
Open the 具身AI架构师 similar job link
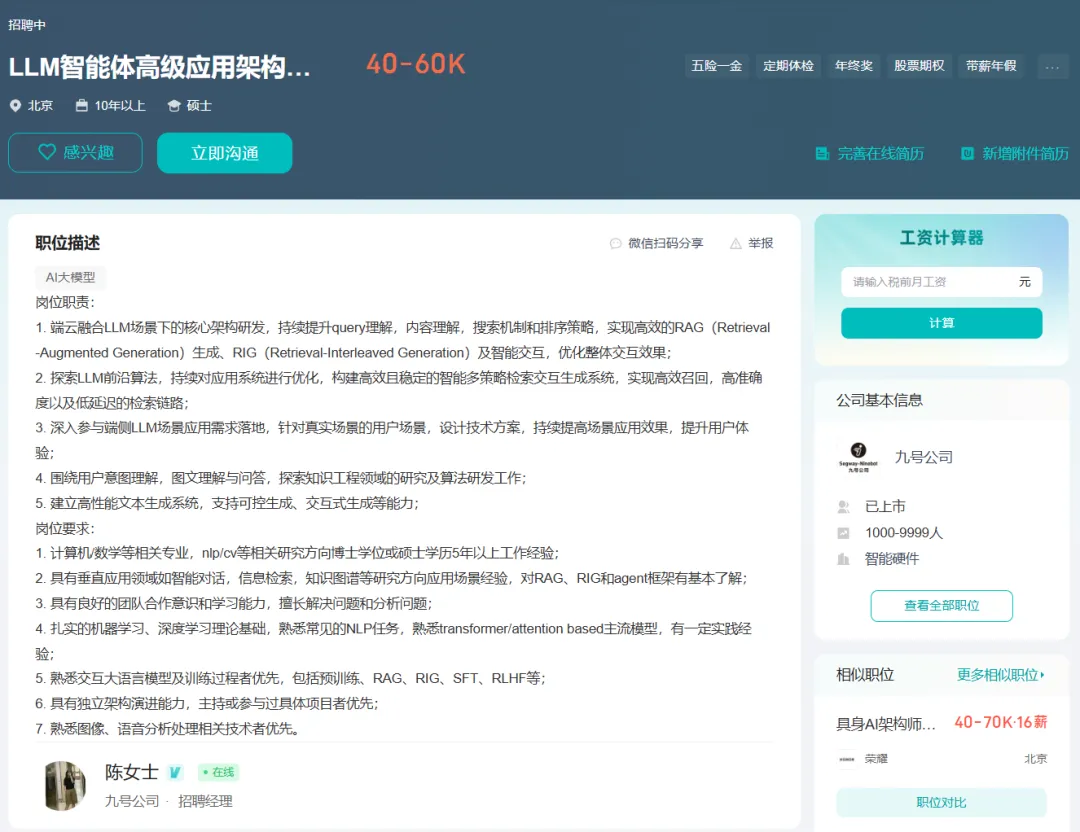tap(886, 723)
